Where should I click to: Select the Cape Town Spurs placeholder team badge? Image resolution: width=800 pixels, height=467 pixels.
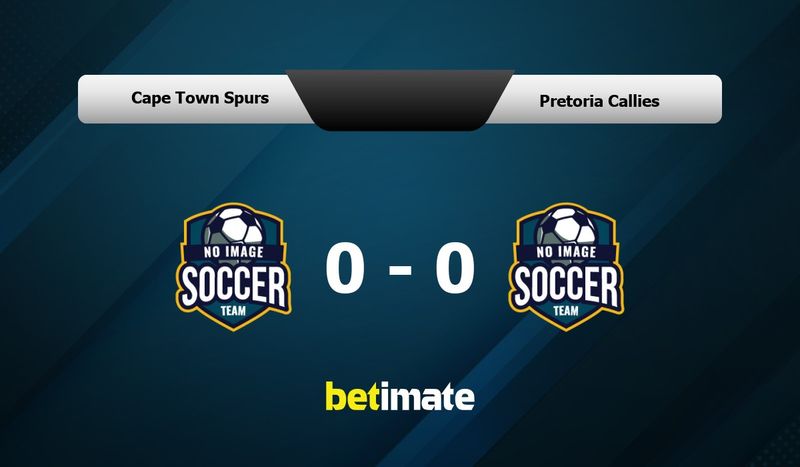[234, 267]
